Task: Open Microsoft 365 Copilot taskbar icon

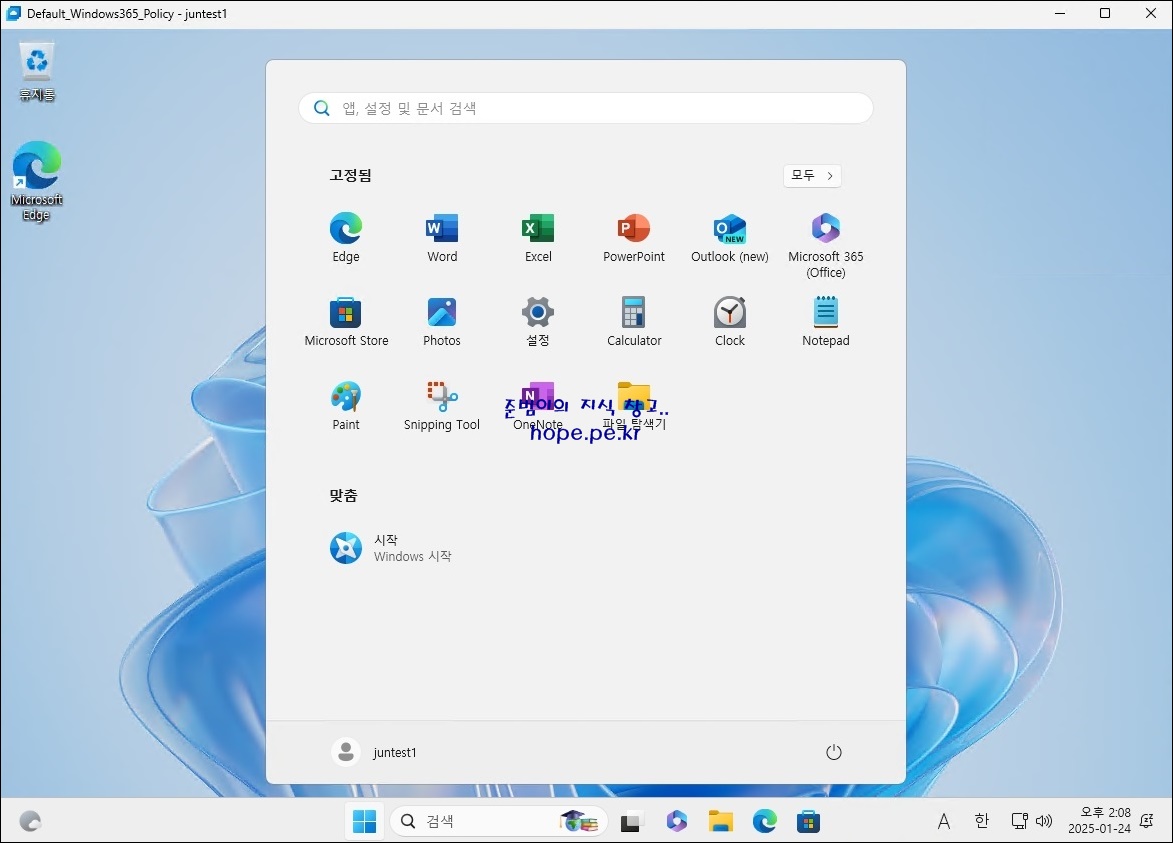Action: [x=676, y=821]
